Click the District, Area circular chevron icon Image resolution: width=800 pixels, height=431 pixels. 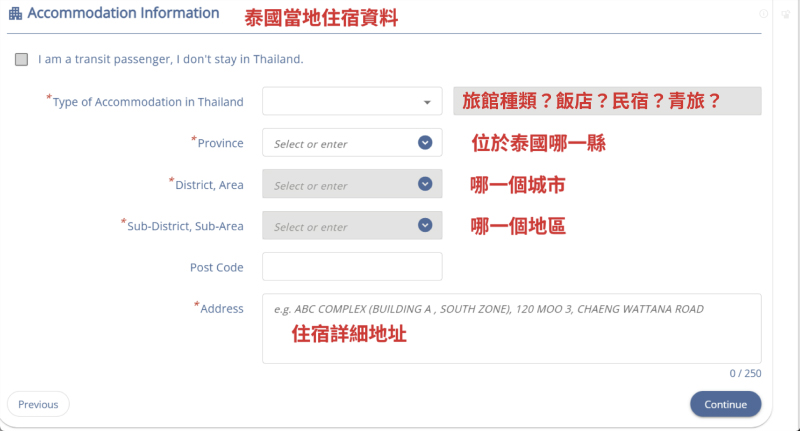425,184
